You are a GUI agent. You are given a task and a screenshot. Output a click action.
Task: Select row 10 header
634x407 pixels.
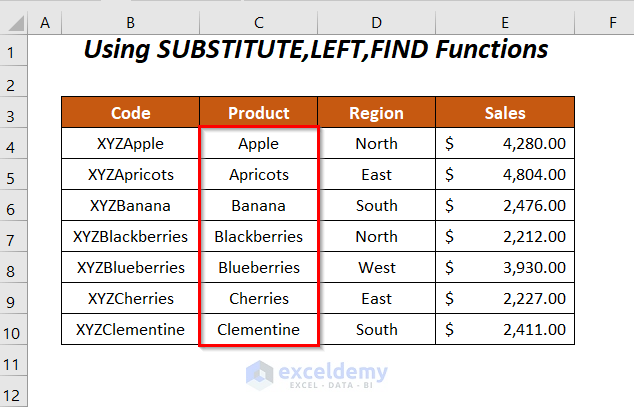click(x=15, y=330)
